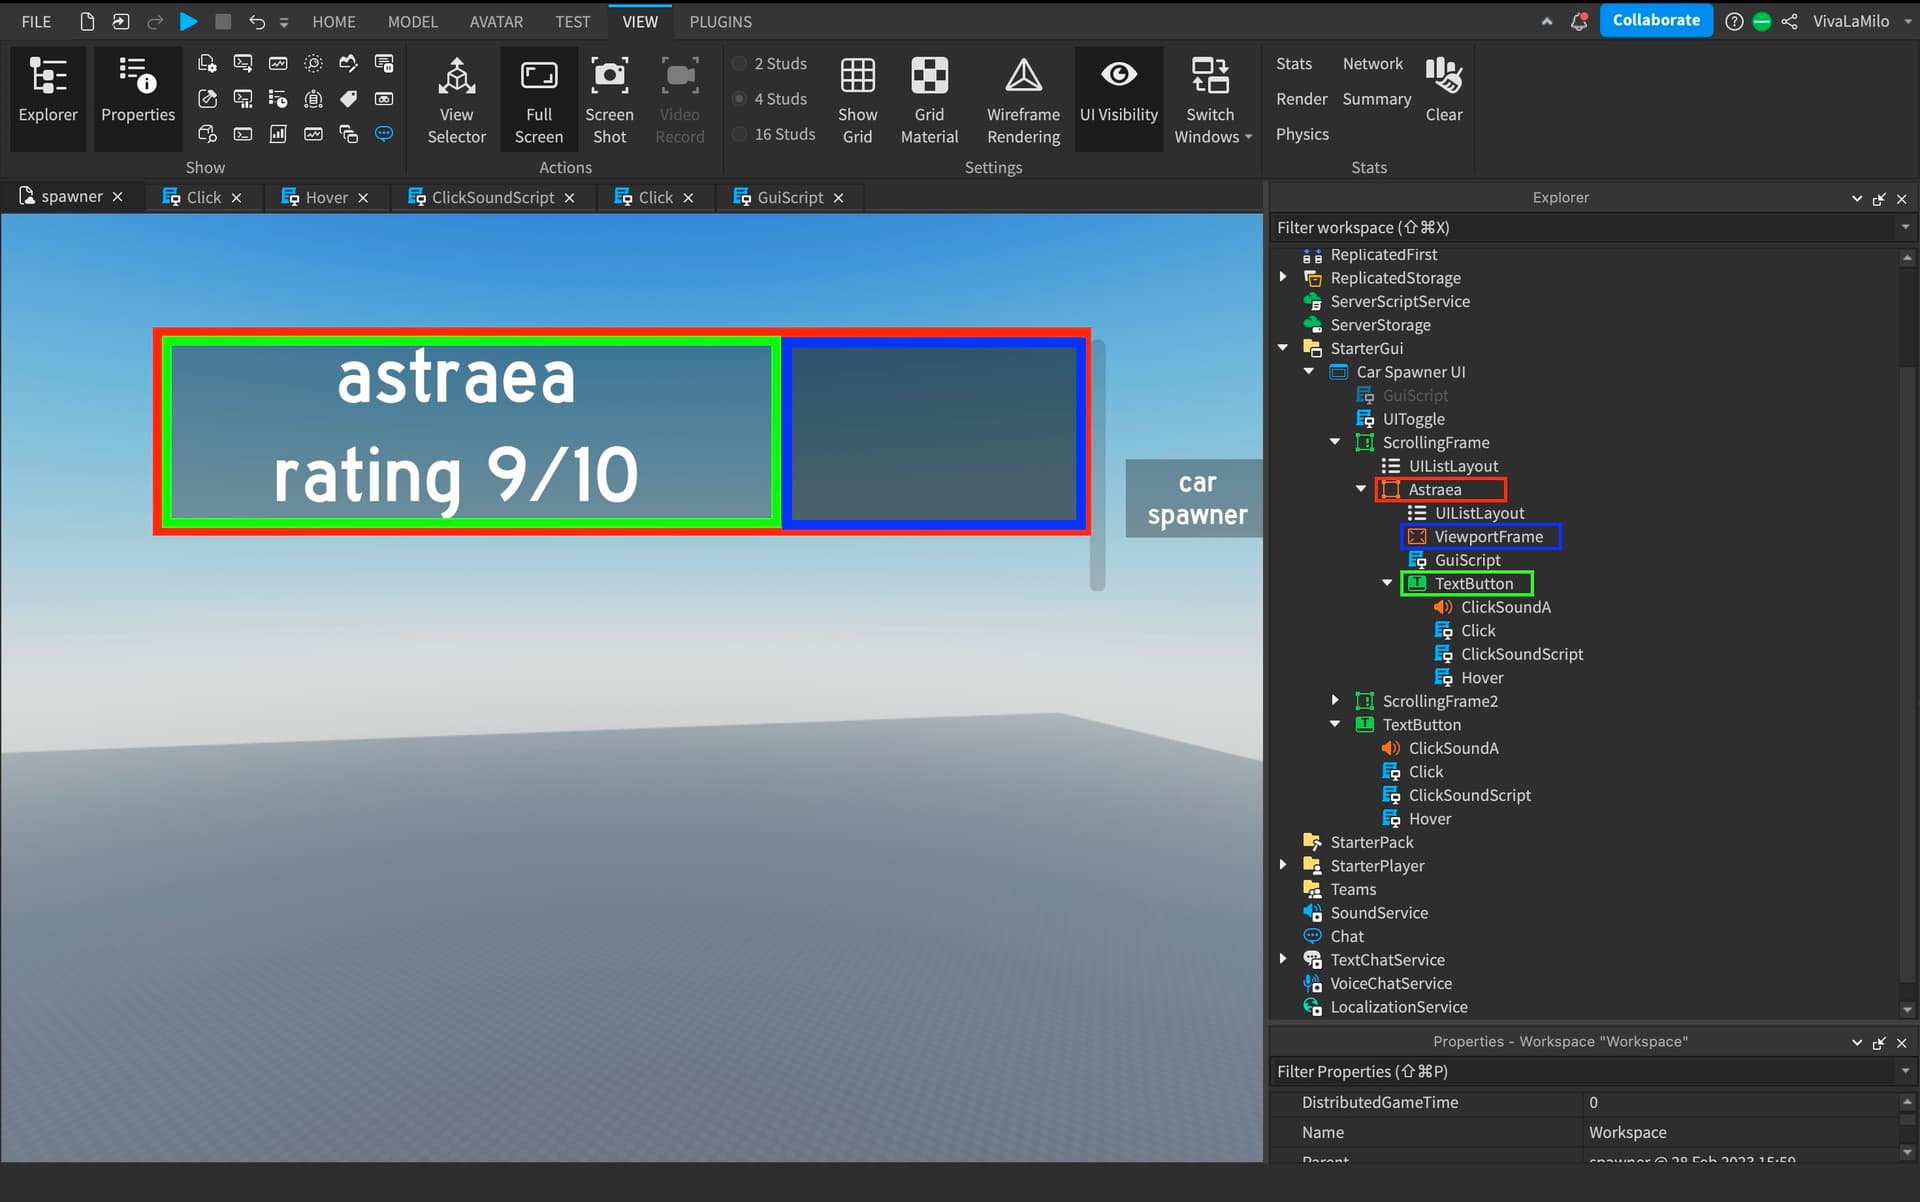1920x1202 pixels.
Task: Switch to the MODEL ribbon tab
Action: pos(412,21)
